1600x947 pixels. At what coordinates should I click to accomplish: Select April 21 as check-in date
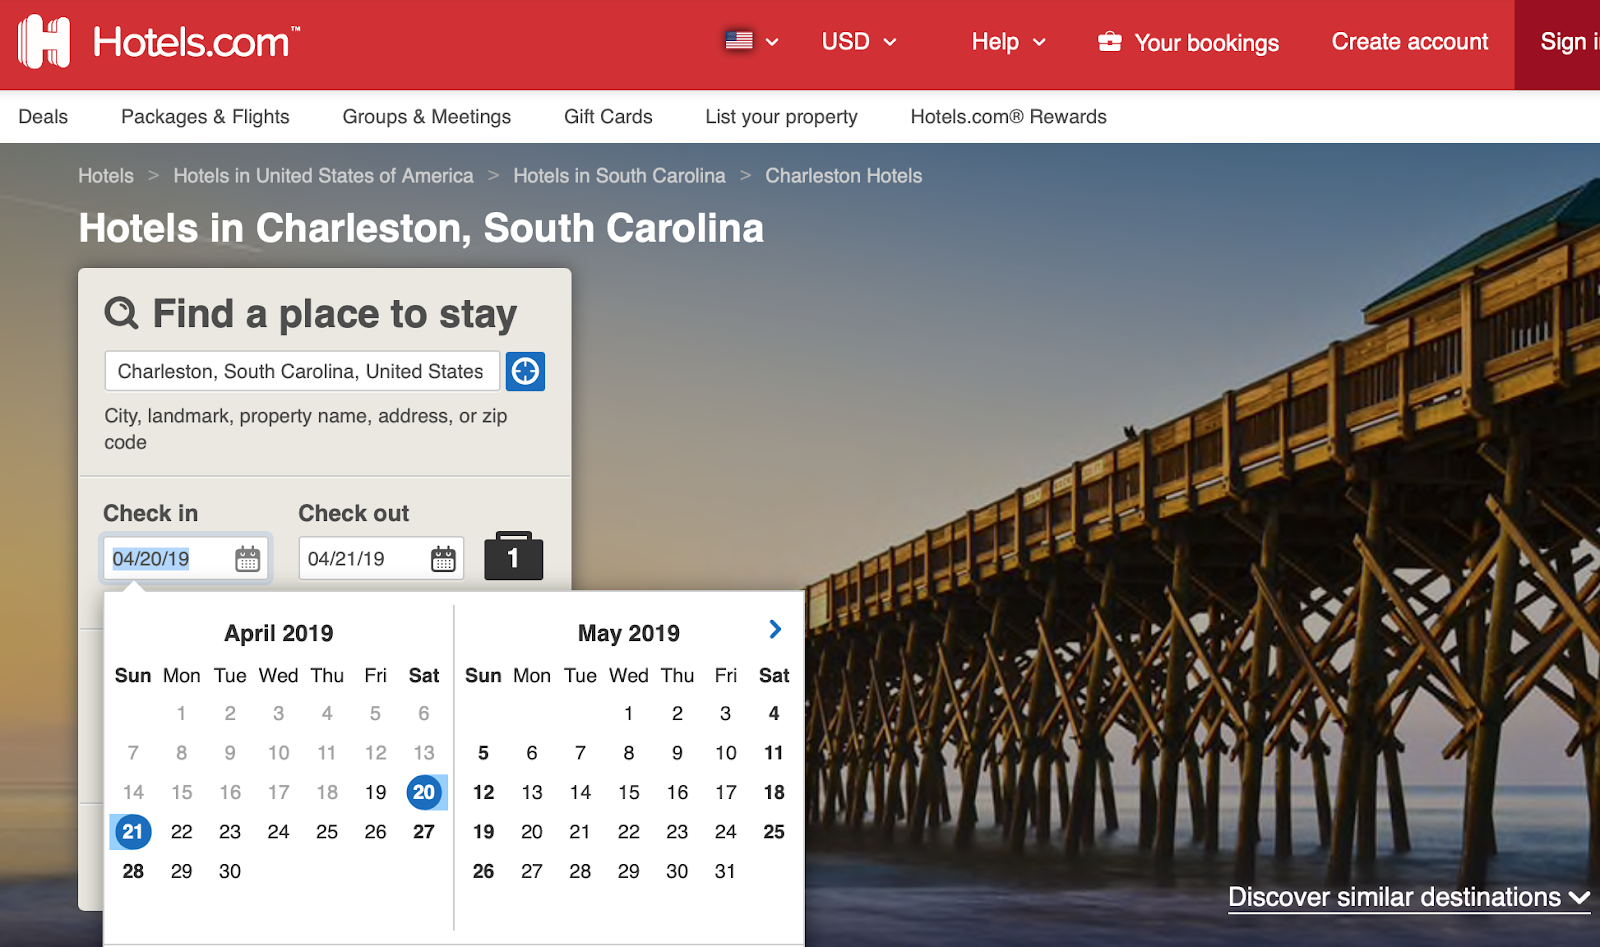131,831
